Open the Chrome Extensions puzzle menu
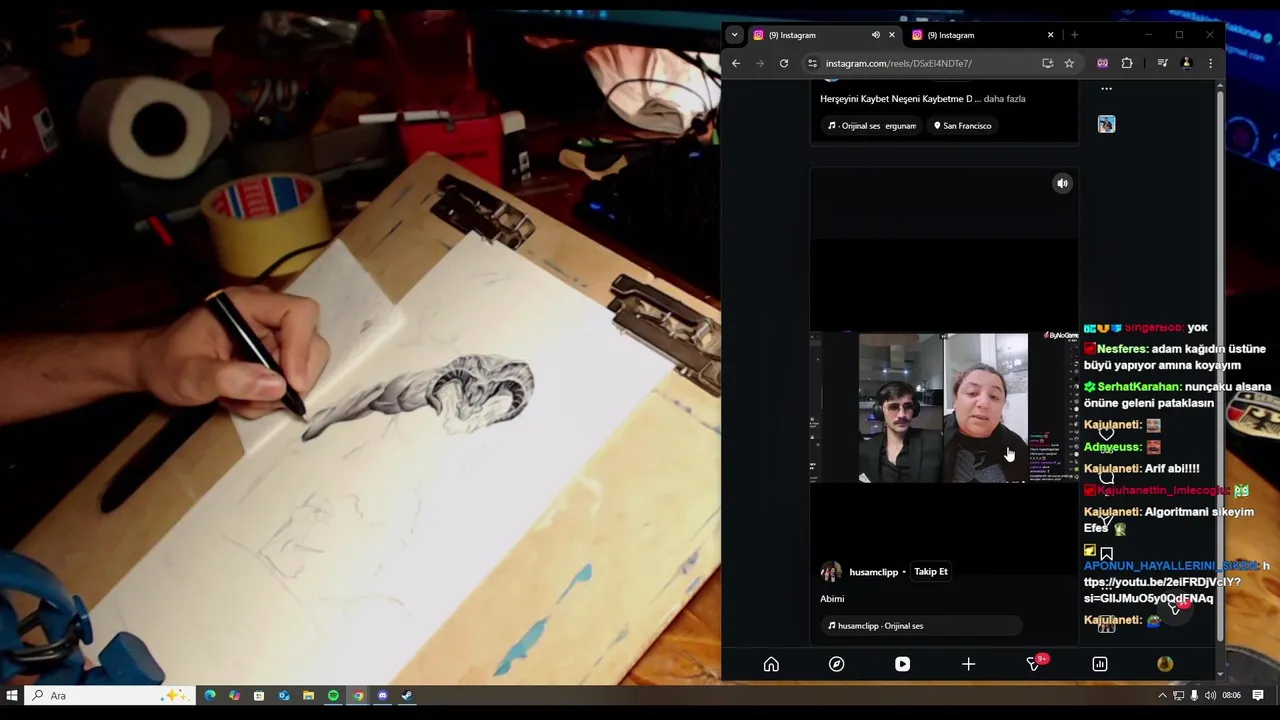Screen dimensions: 1280x720 click(x=1127, y=63)
